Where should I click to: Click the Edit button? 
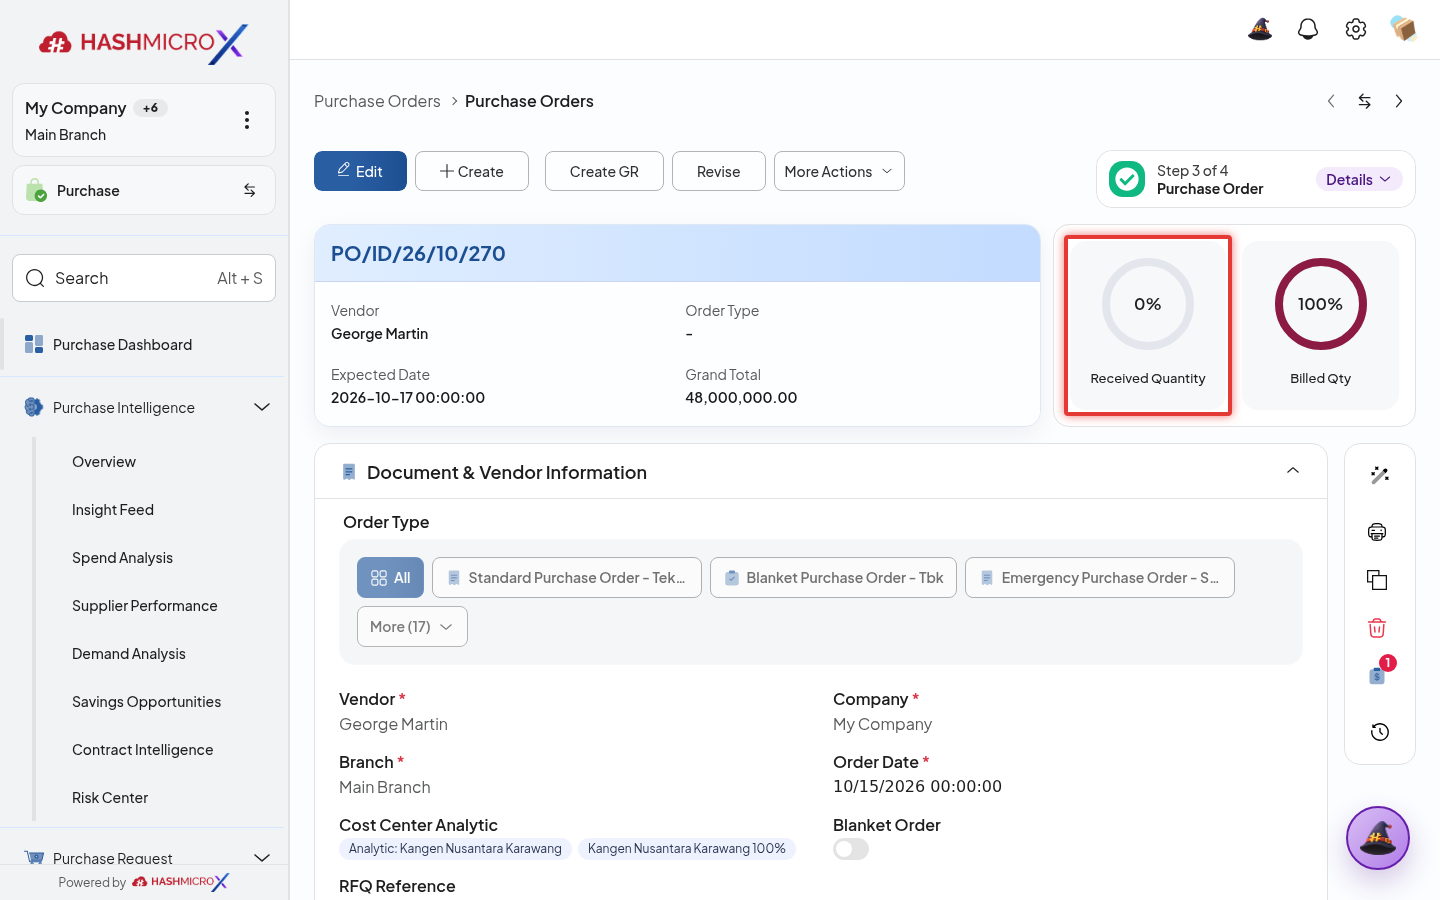(360, 171)
